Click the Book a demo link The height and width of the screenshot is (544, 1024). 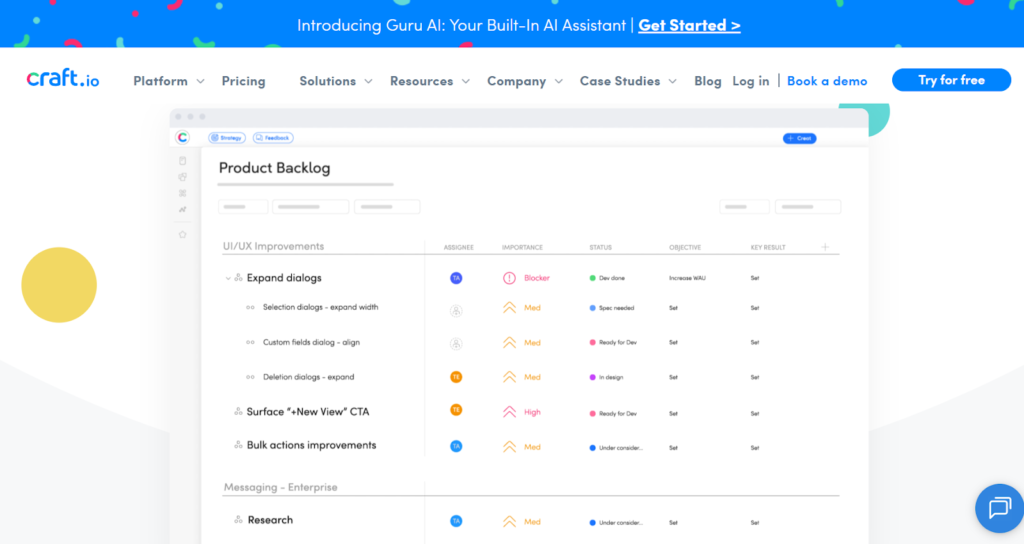(827, 81)
